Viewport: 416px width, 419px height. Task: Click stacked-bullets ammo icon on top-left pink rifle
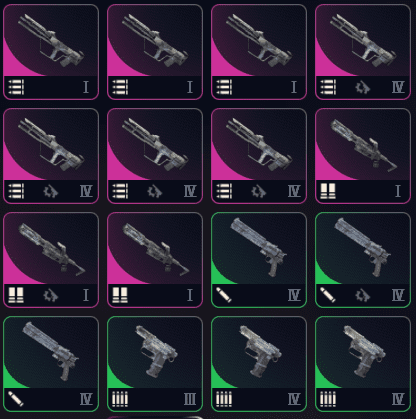(16, 87)
